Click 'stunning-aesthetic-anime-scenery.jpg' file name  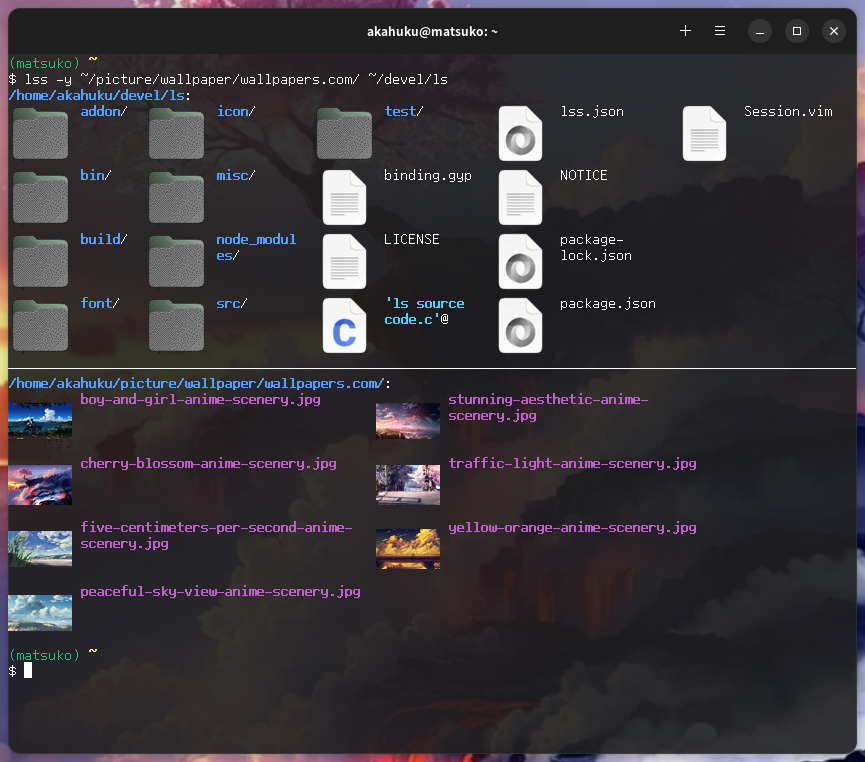pos(548,407)
